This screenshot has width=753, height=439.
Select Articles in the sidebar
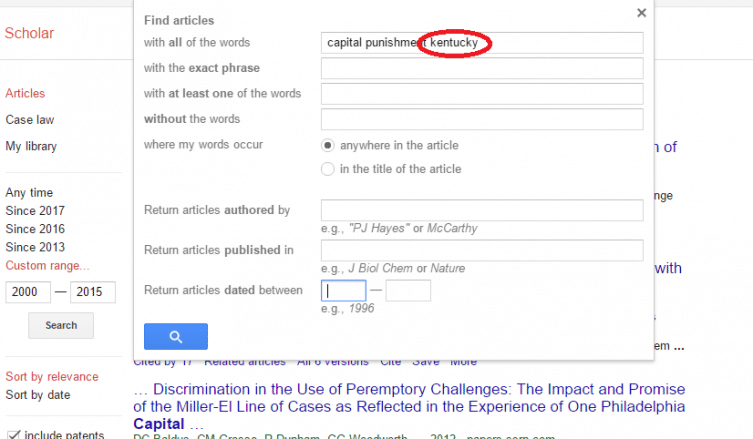25,93
